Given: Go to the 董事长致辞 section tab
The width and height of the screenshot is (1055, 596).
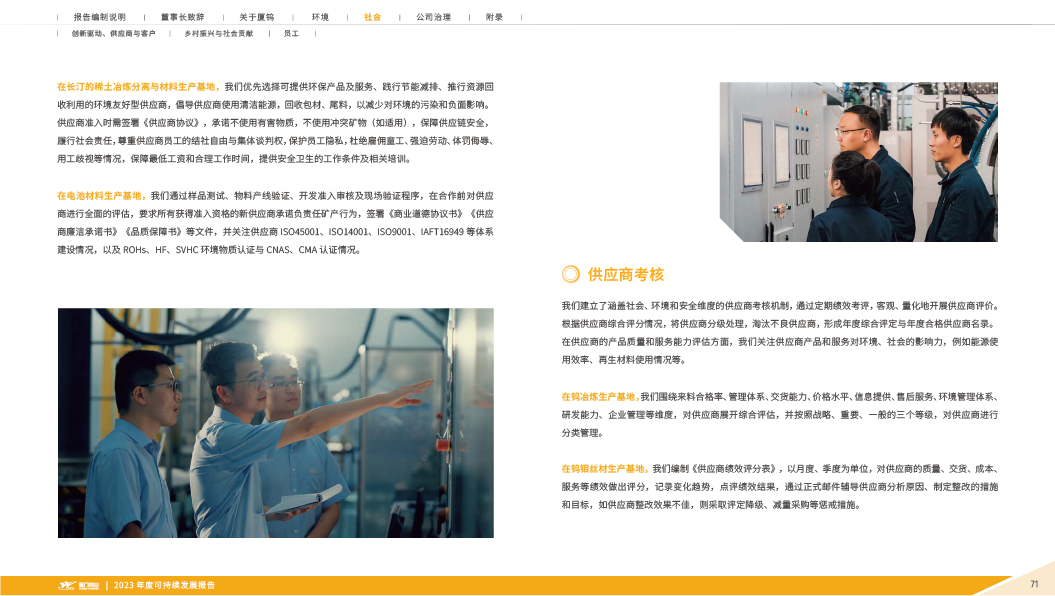Looking at the screenshot, I should point(181,18).
